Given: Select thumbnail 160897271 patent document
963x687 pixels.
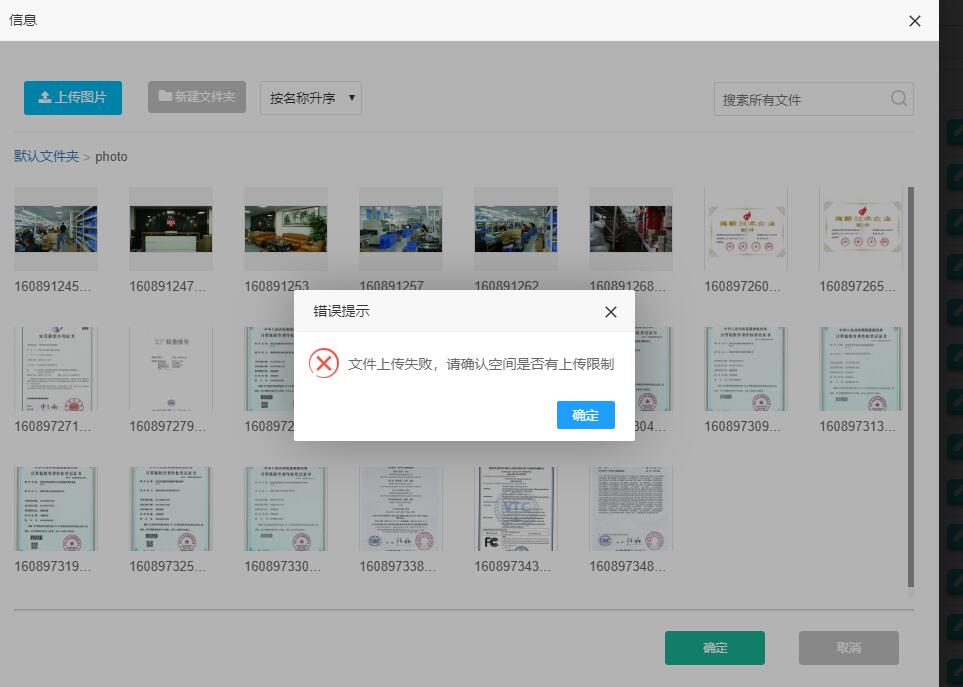Looking at the screenshot, I should coord(56,369).
